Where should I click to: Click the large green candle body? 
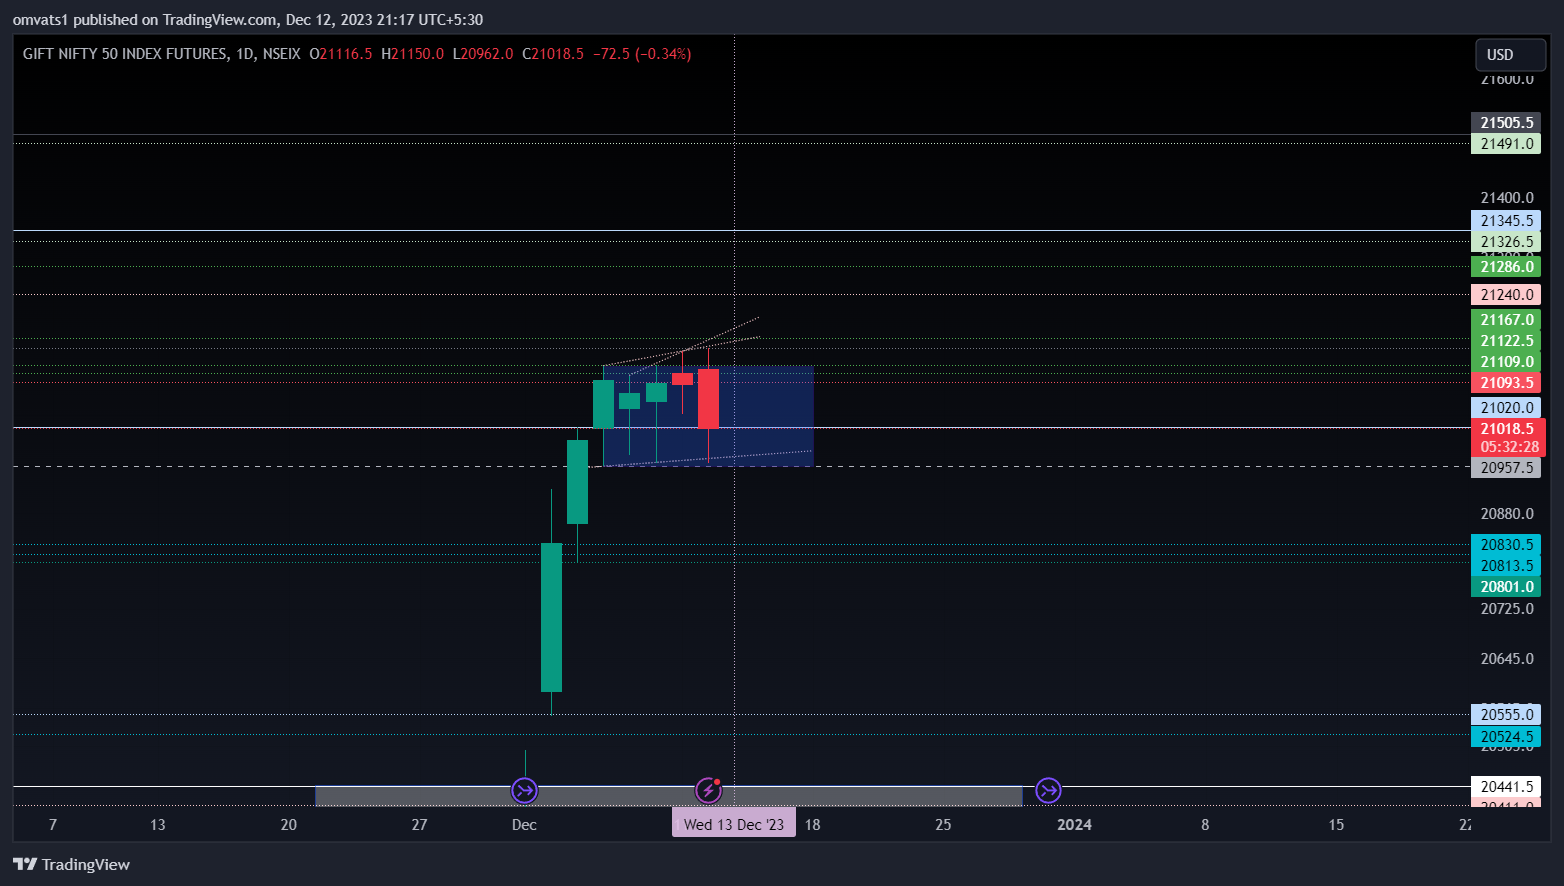(551, 617)
